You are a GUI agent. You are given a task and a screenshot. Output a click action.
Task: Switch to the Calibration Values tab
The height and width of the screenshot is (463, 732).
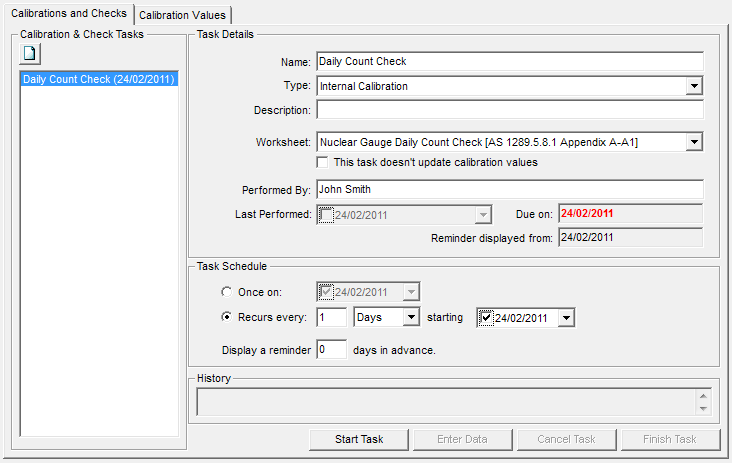(x=184, y=15)
